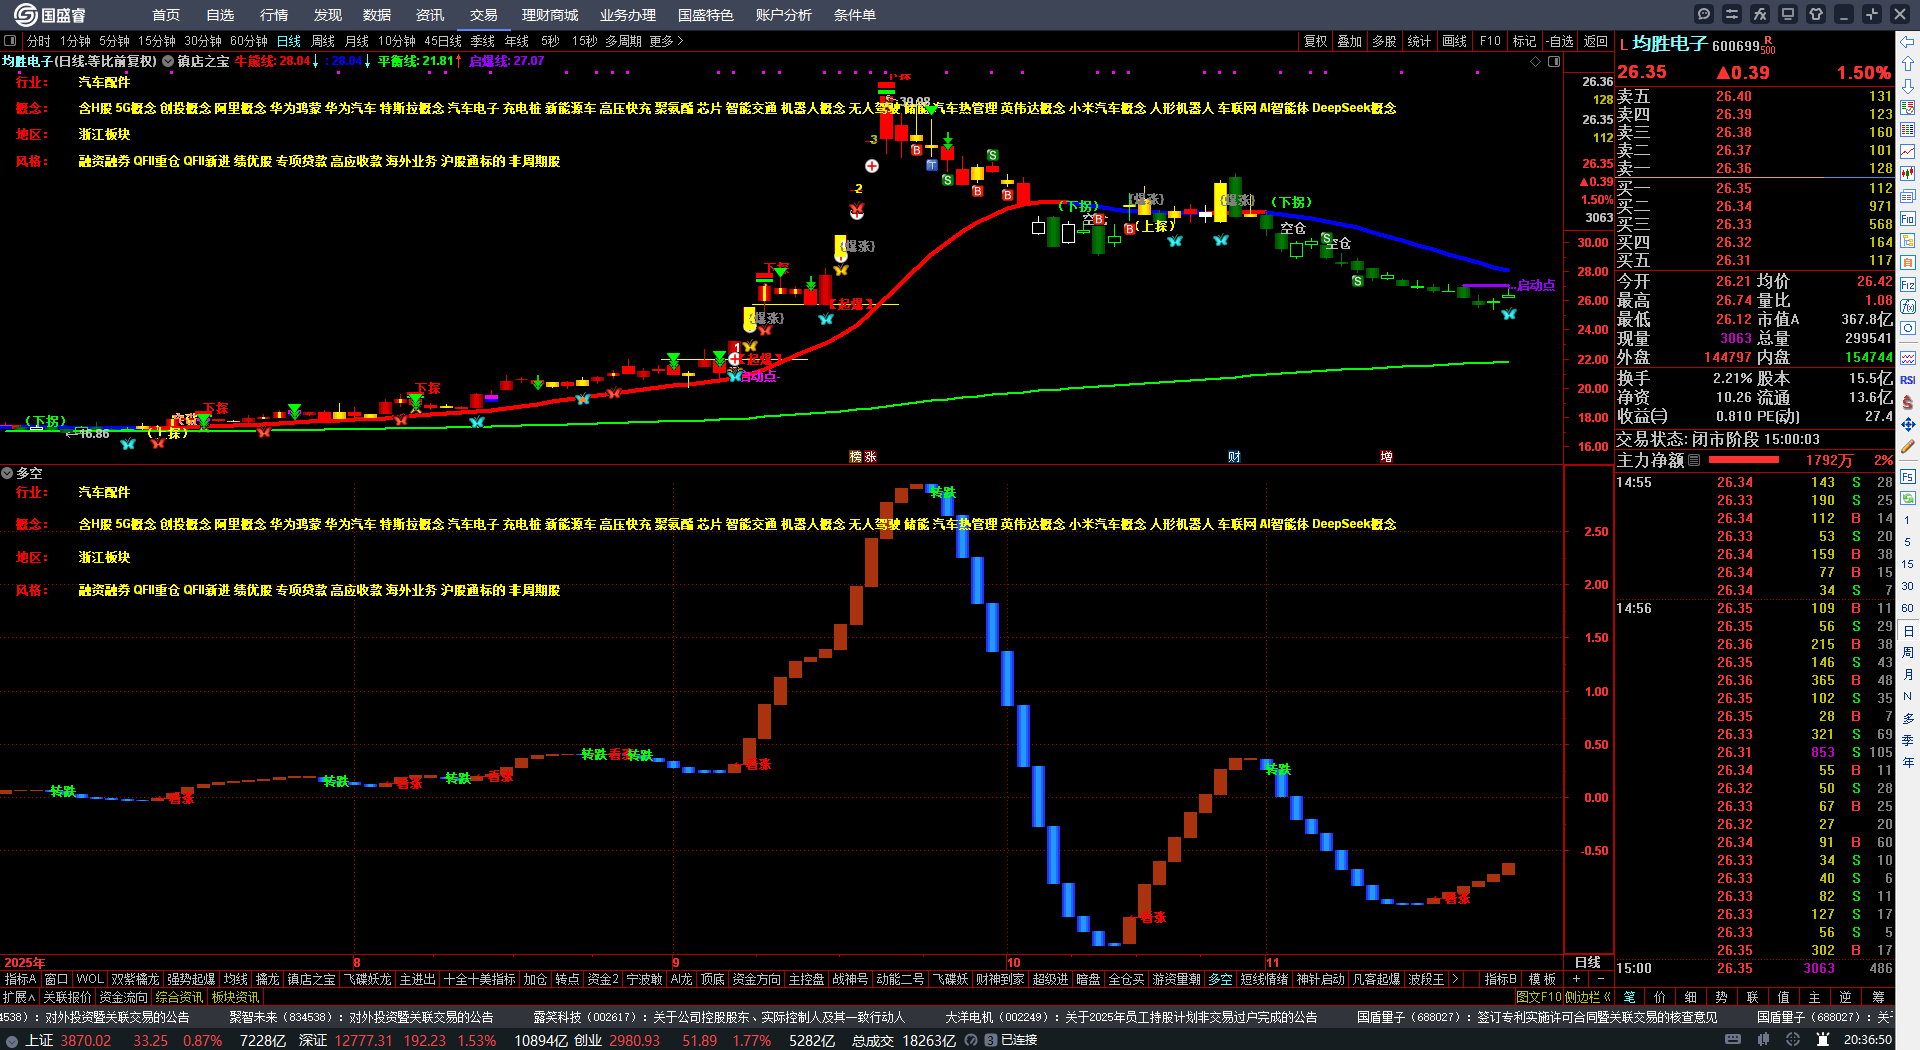Toggle 窗口 indicator window option
The height and width of the screenshot is (1050, 1920).
click(56, 979)
